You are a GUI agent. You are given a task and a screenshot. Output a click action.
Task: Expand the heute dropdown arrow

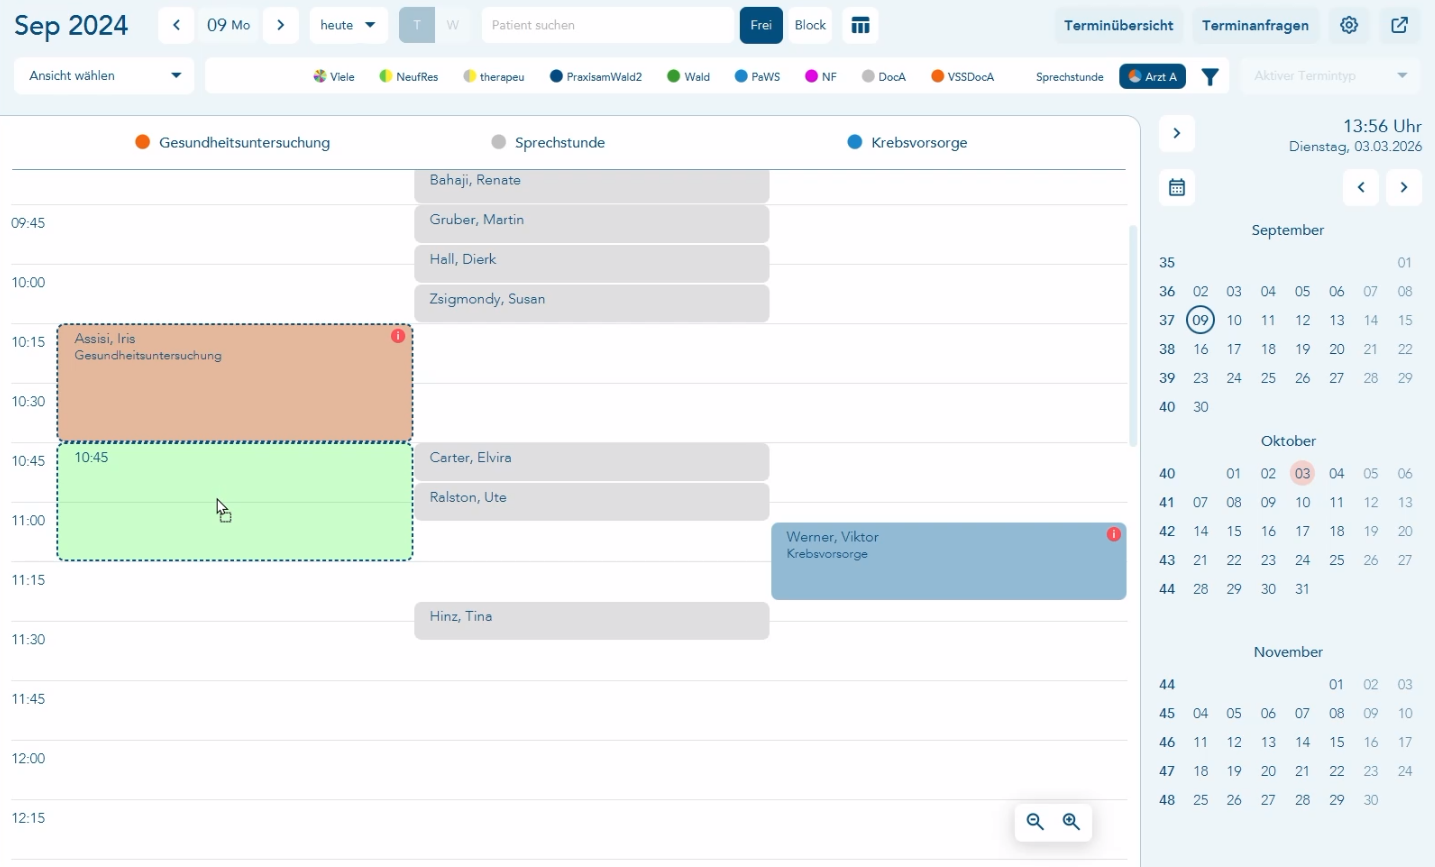pyautogui.click(x=370, y=25)
